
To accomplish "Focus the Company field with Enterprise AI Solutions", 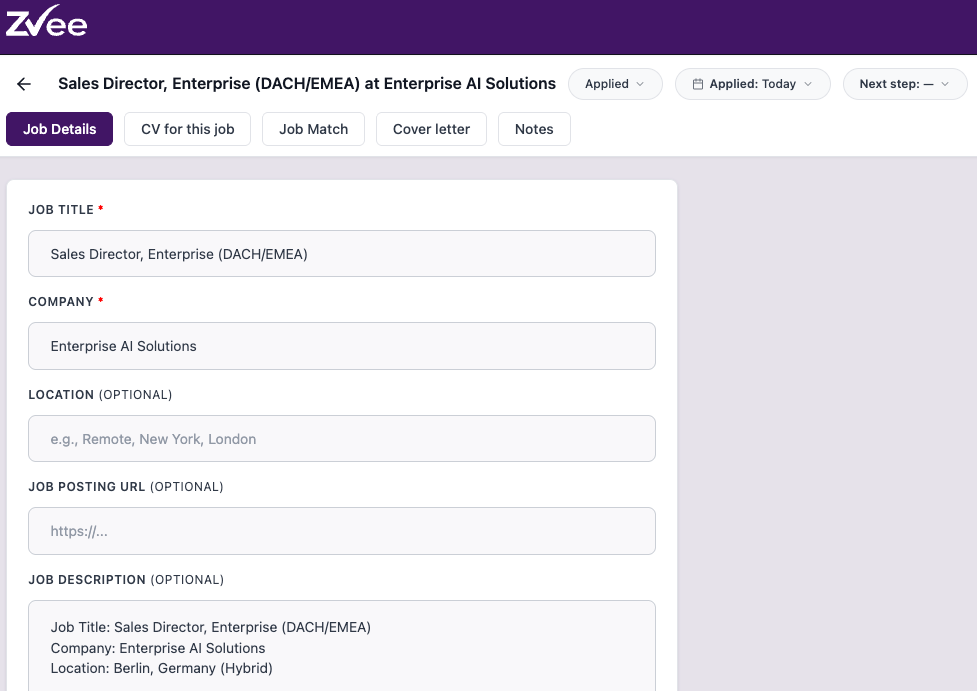I will point(342,346).
